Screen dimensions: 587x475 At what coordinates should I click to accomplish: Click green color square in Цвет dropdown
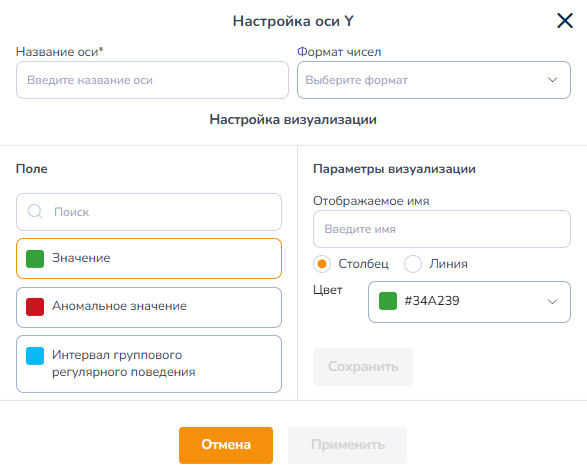point(388,301)
